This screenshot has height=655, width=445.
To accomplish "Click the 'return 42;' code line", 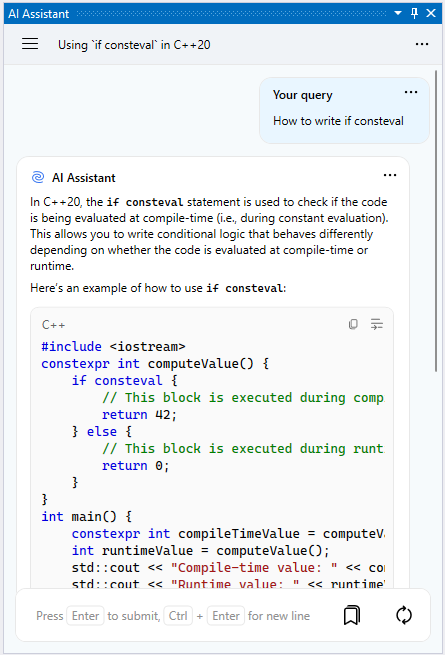I will [x=140, y=414].
